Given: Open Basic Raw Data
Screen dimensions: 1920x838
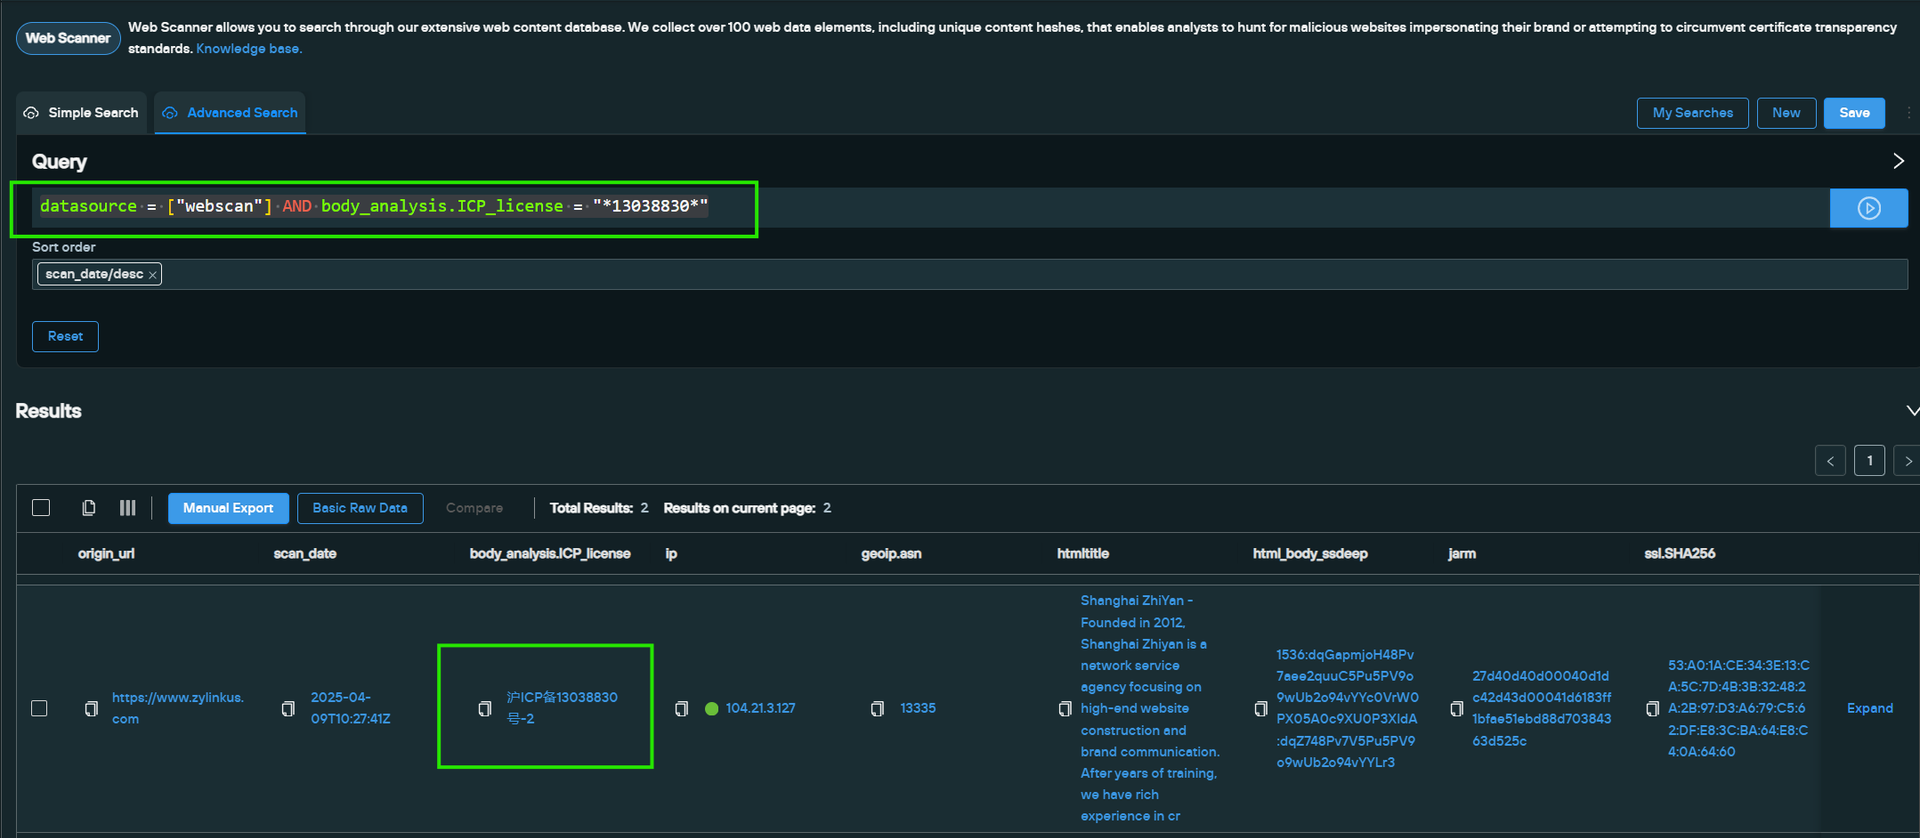Looking at the screenshot, I should [x=360, y=508].
